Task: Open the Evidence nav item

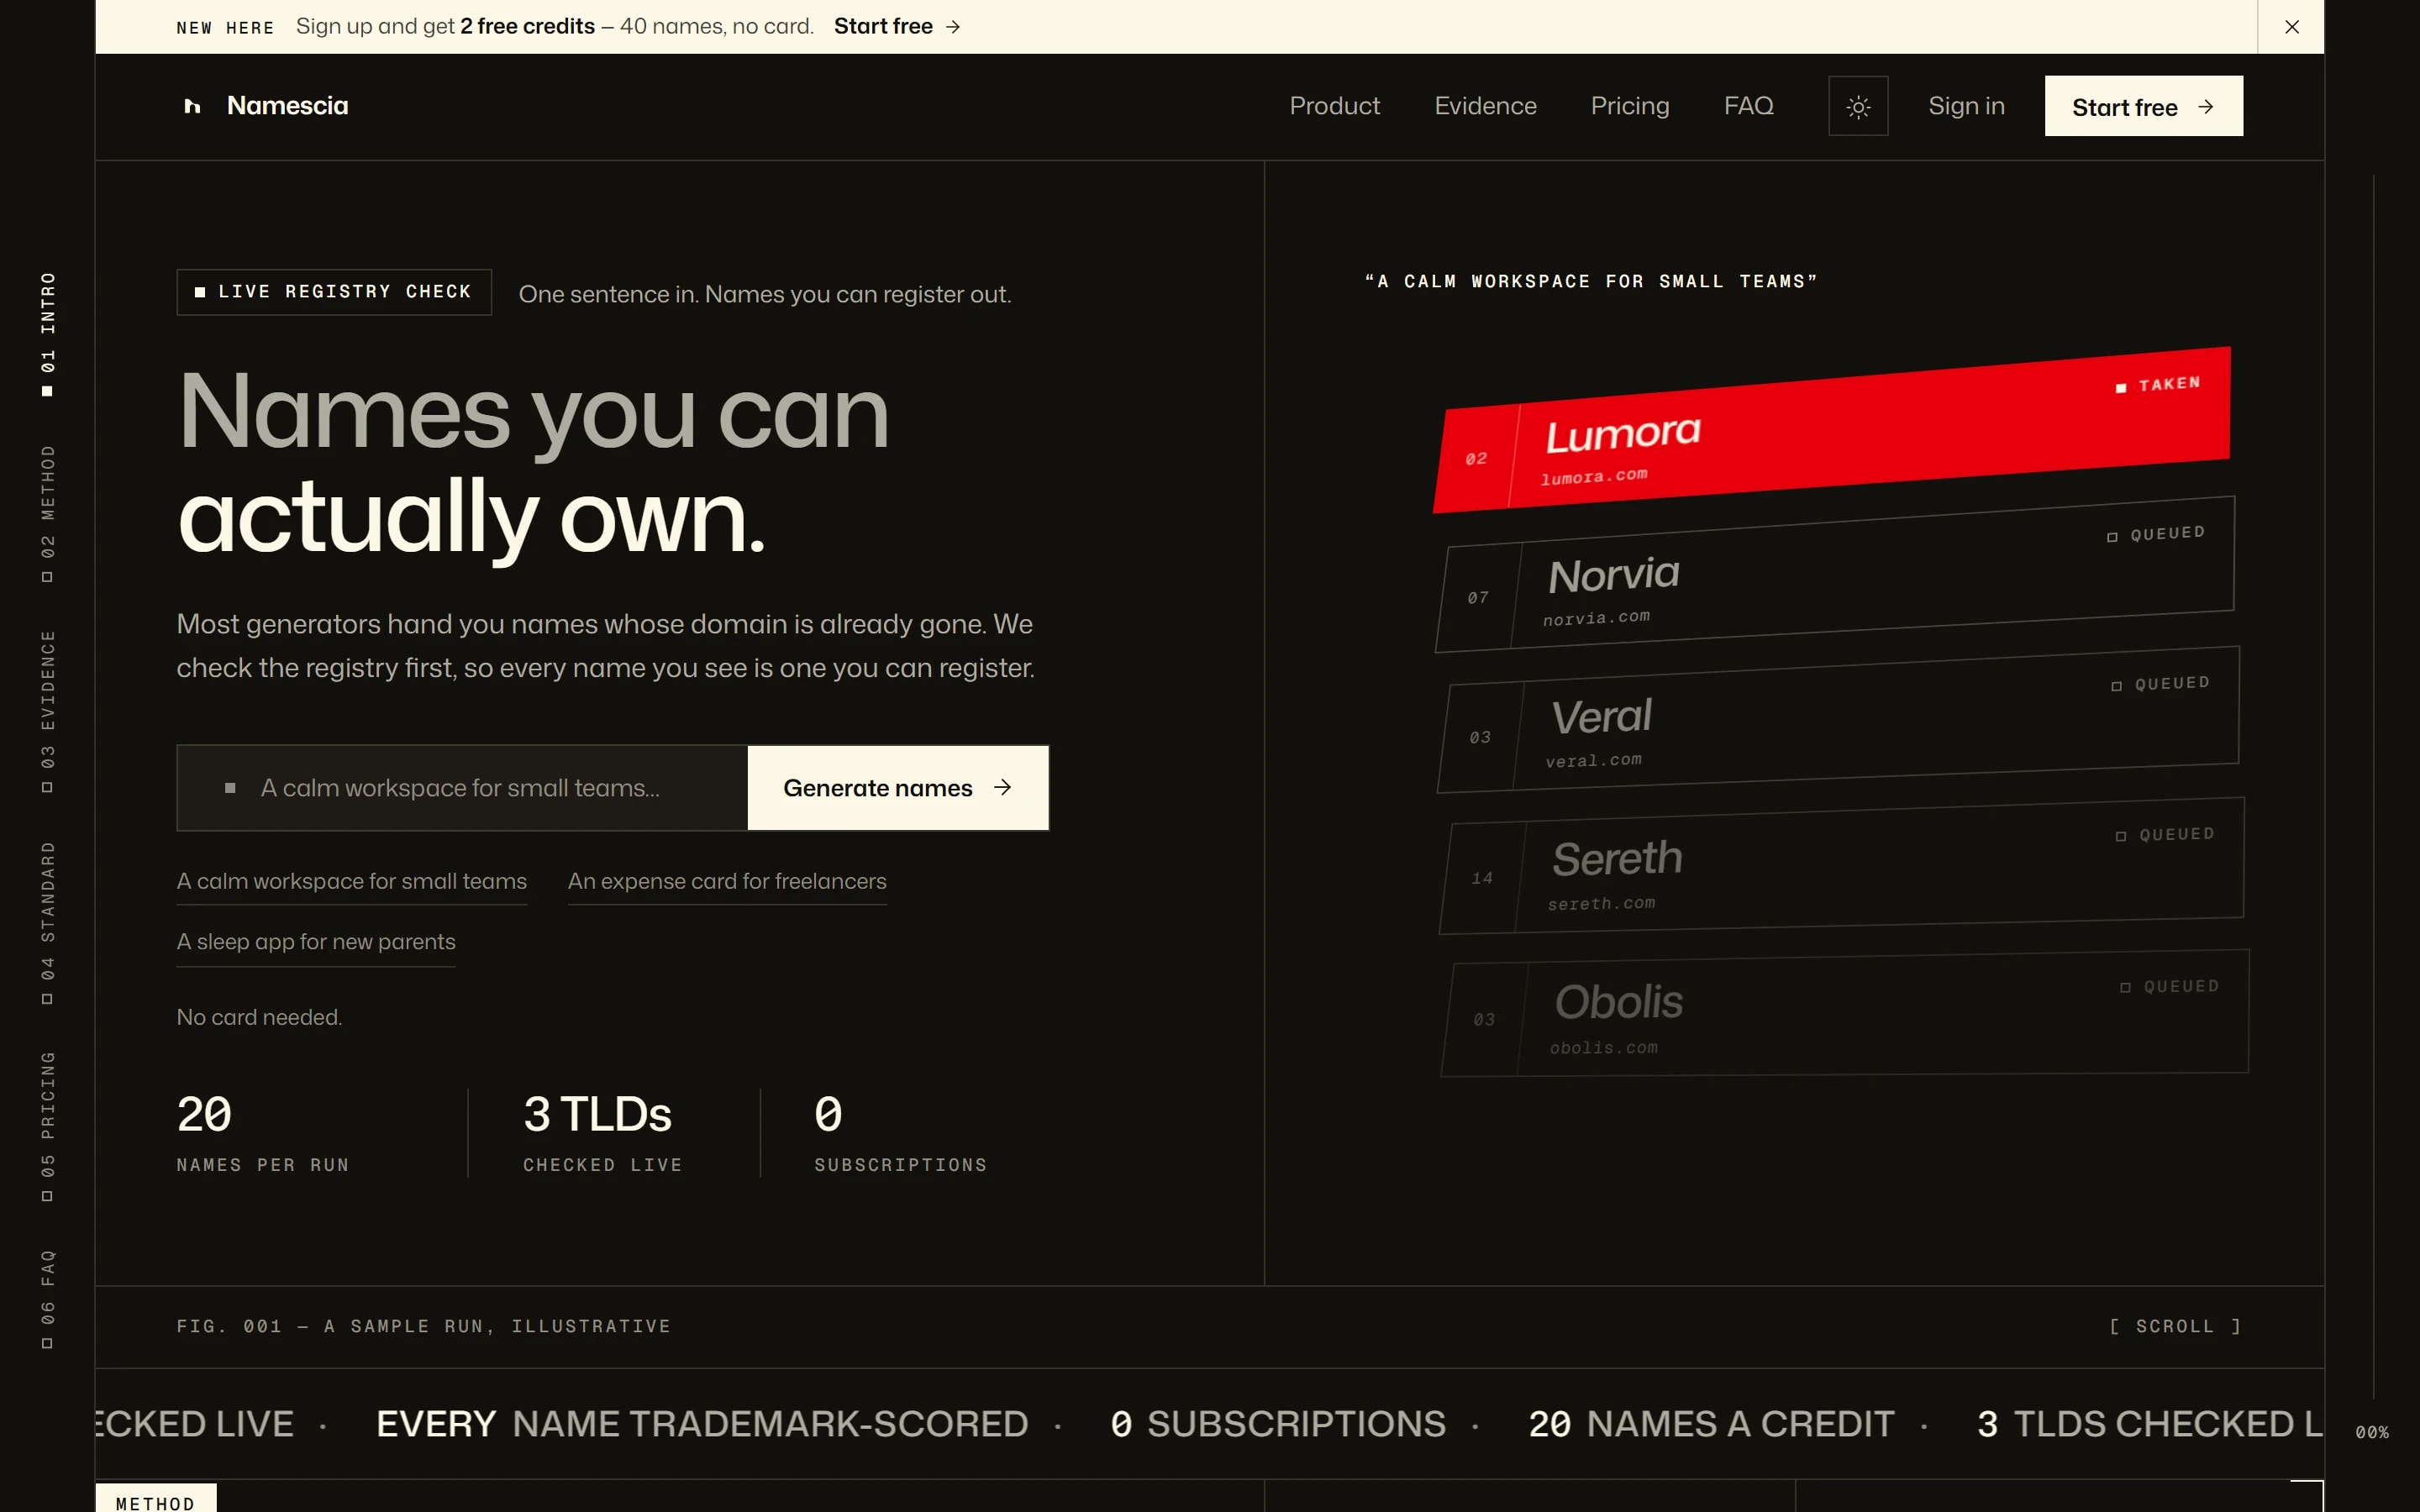Action: [x=1485, y=106]
